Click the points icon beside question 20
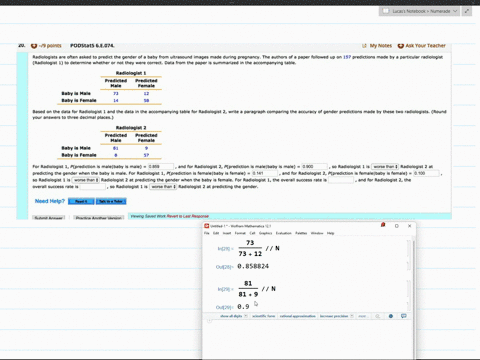Image resolution: width=480 pixels, height=360 pixels. [x=34, y=46]
